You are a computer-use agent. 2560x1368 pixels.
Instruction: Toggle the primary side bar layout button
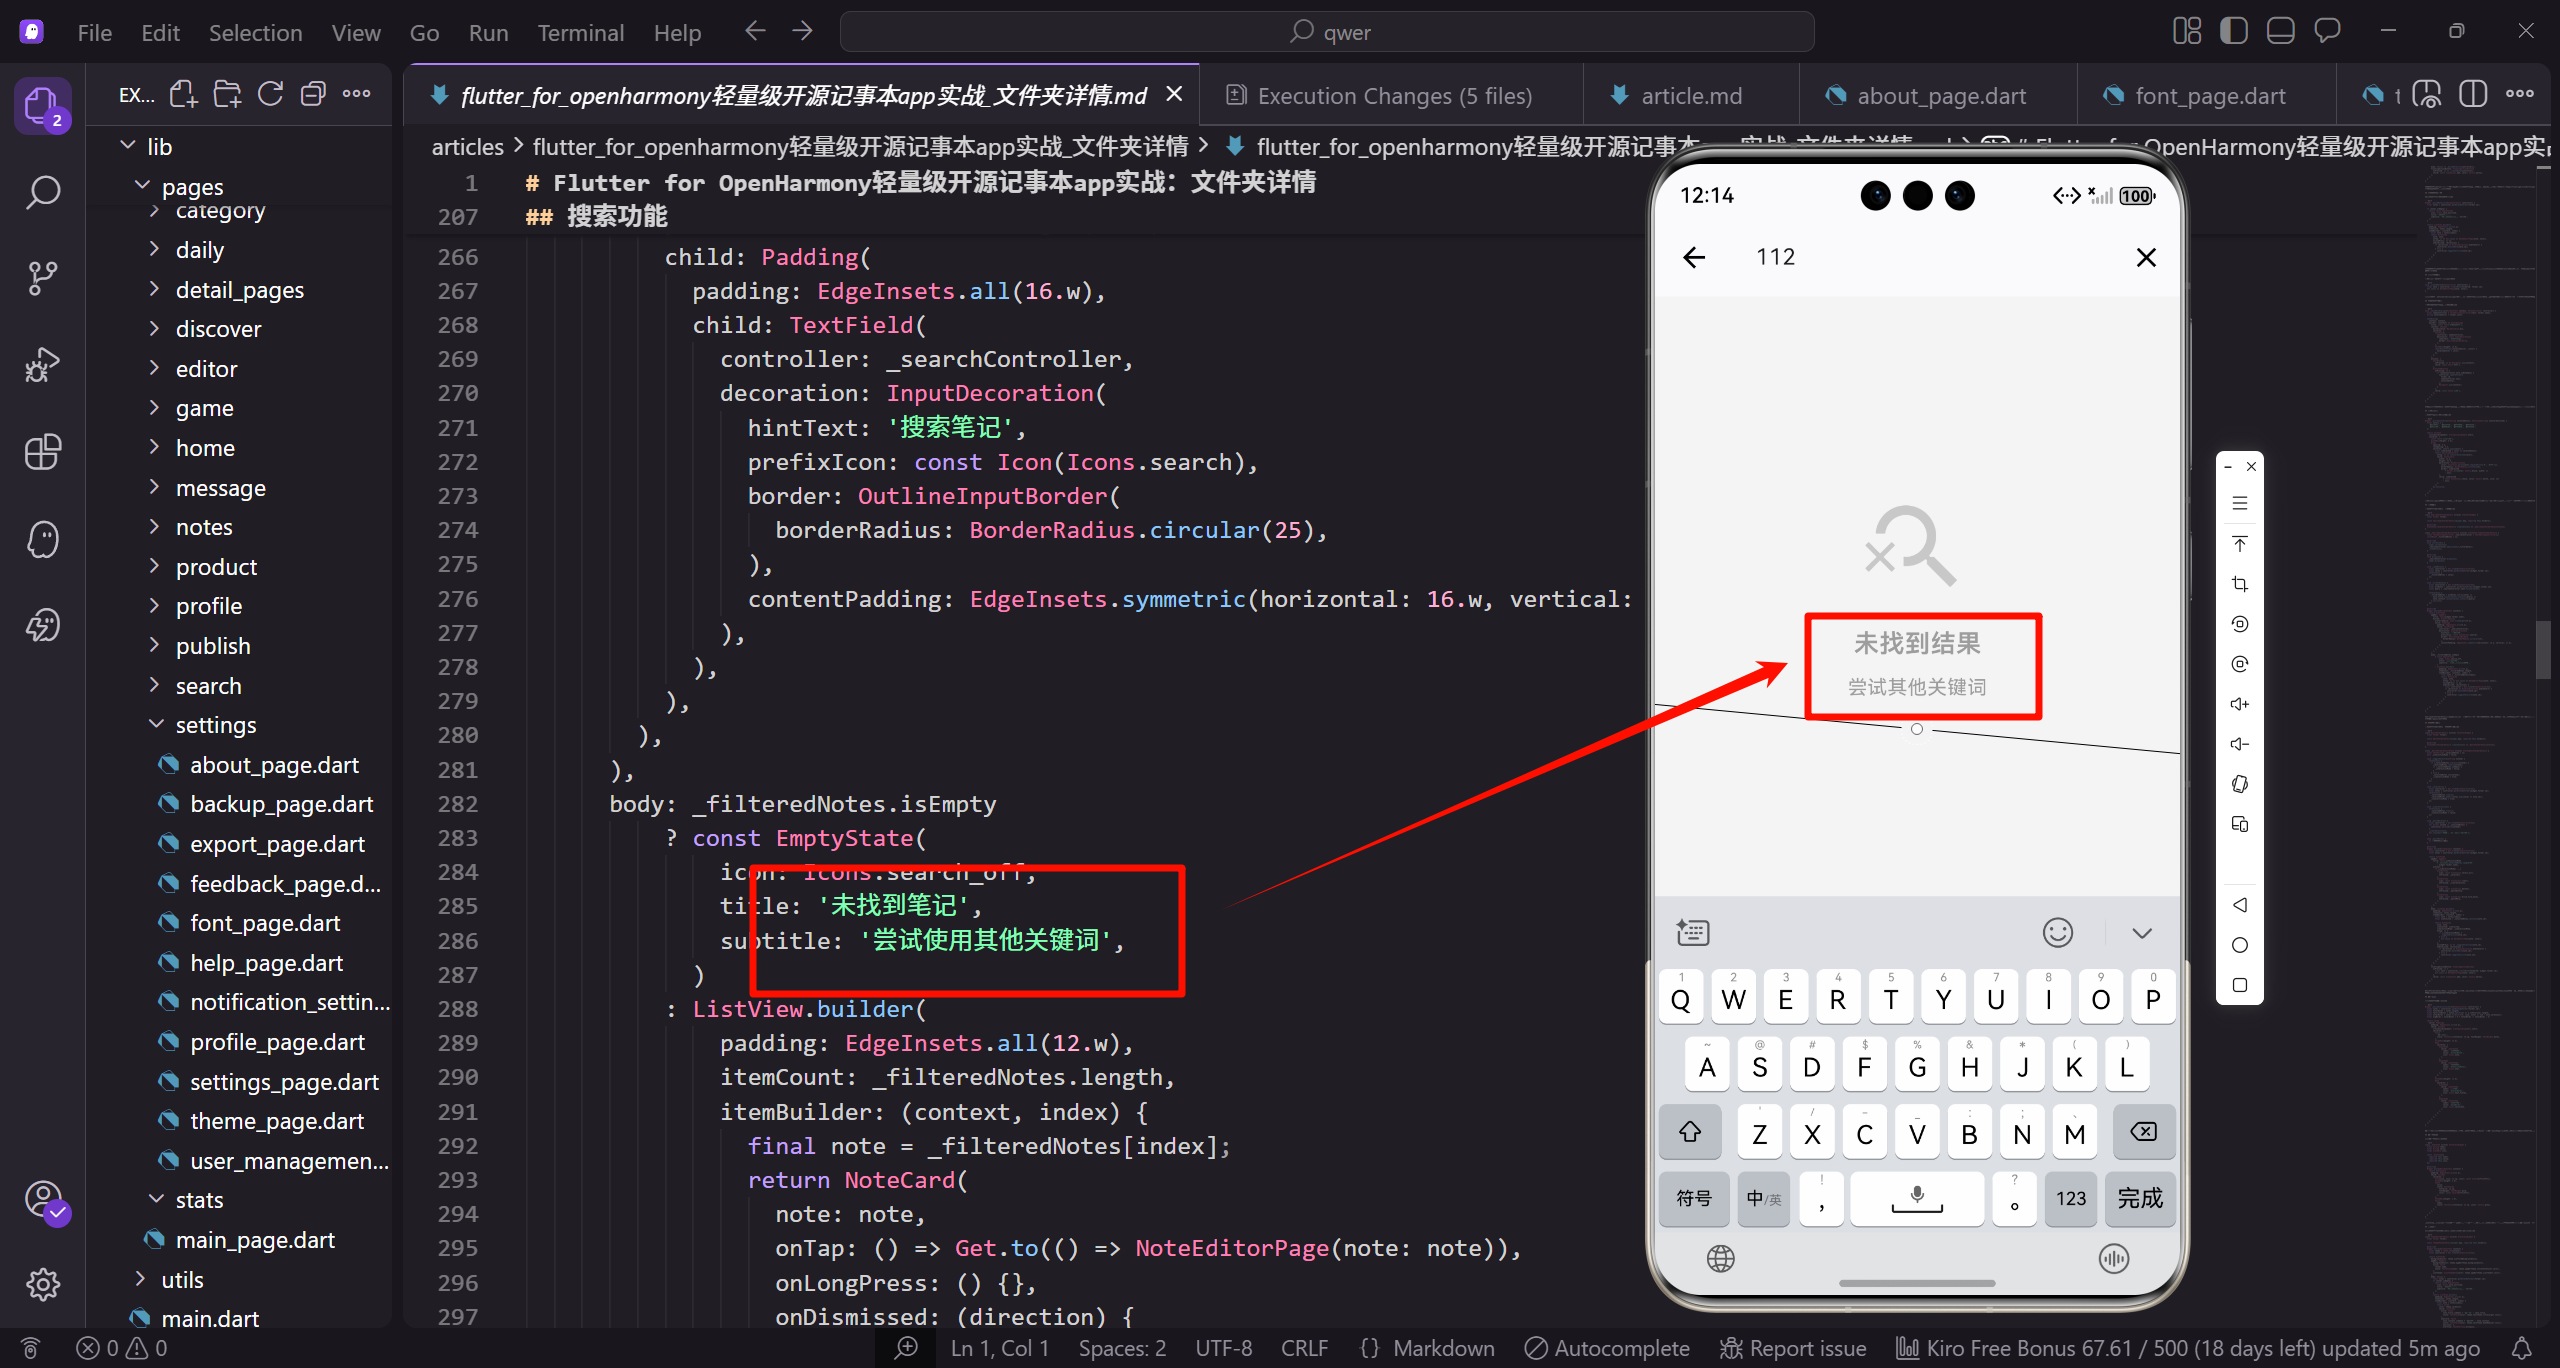2233,31
